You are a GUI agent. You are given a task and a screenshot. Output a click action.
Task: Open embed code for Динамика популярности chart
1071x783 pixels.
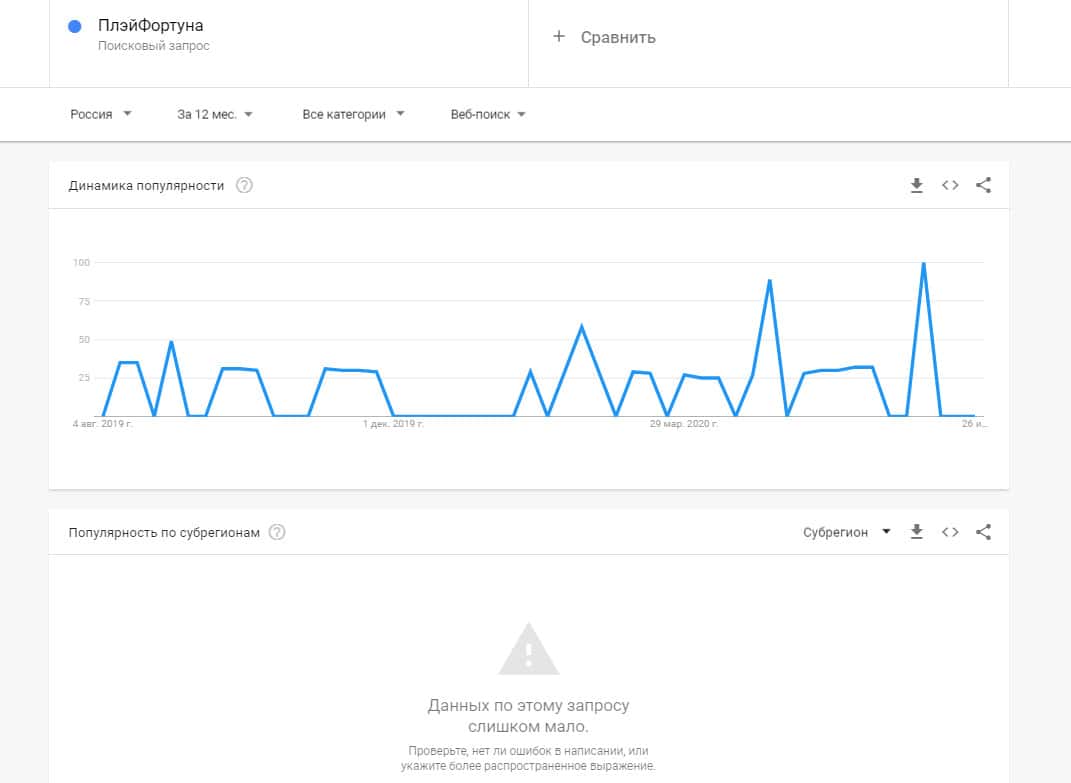pos(950,185)
